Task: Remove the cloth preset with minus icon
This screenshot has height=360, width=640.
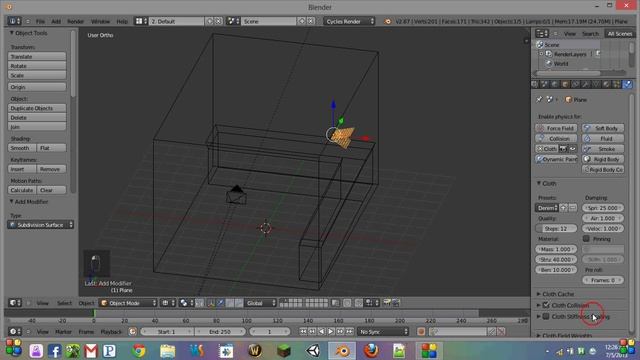Action: click(x=573, y=208)
